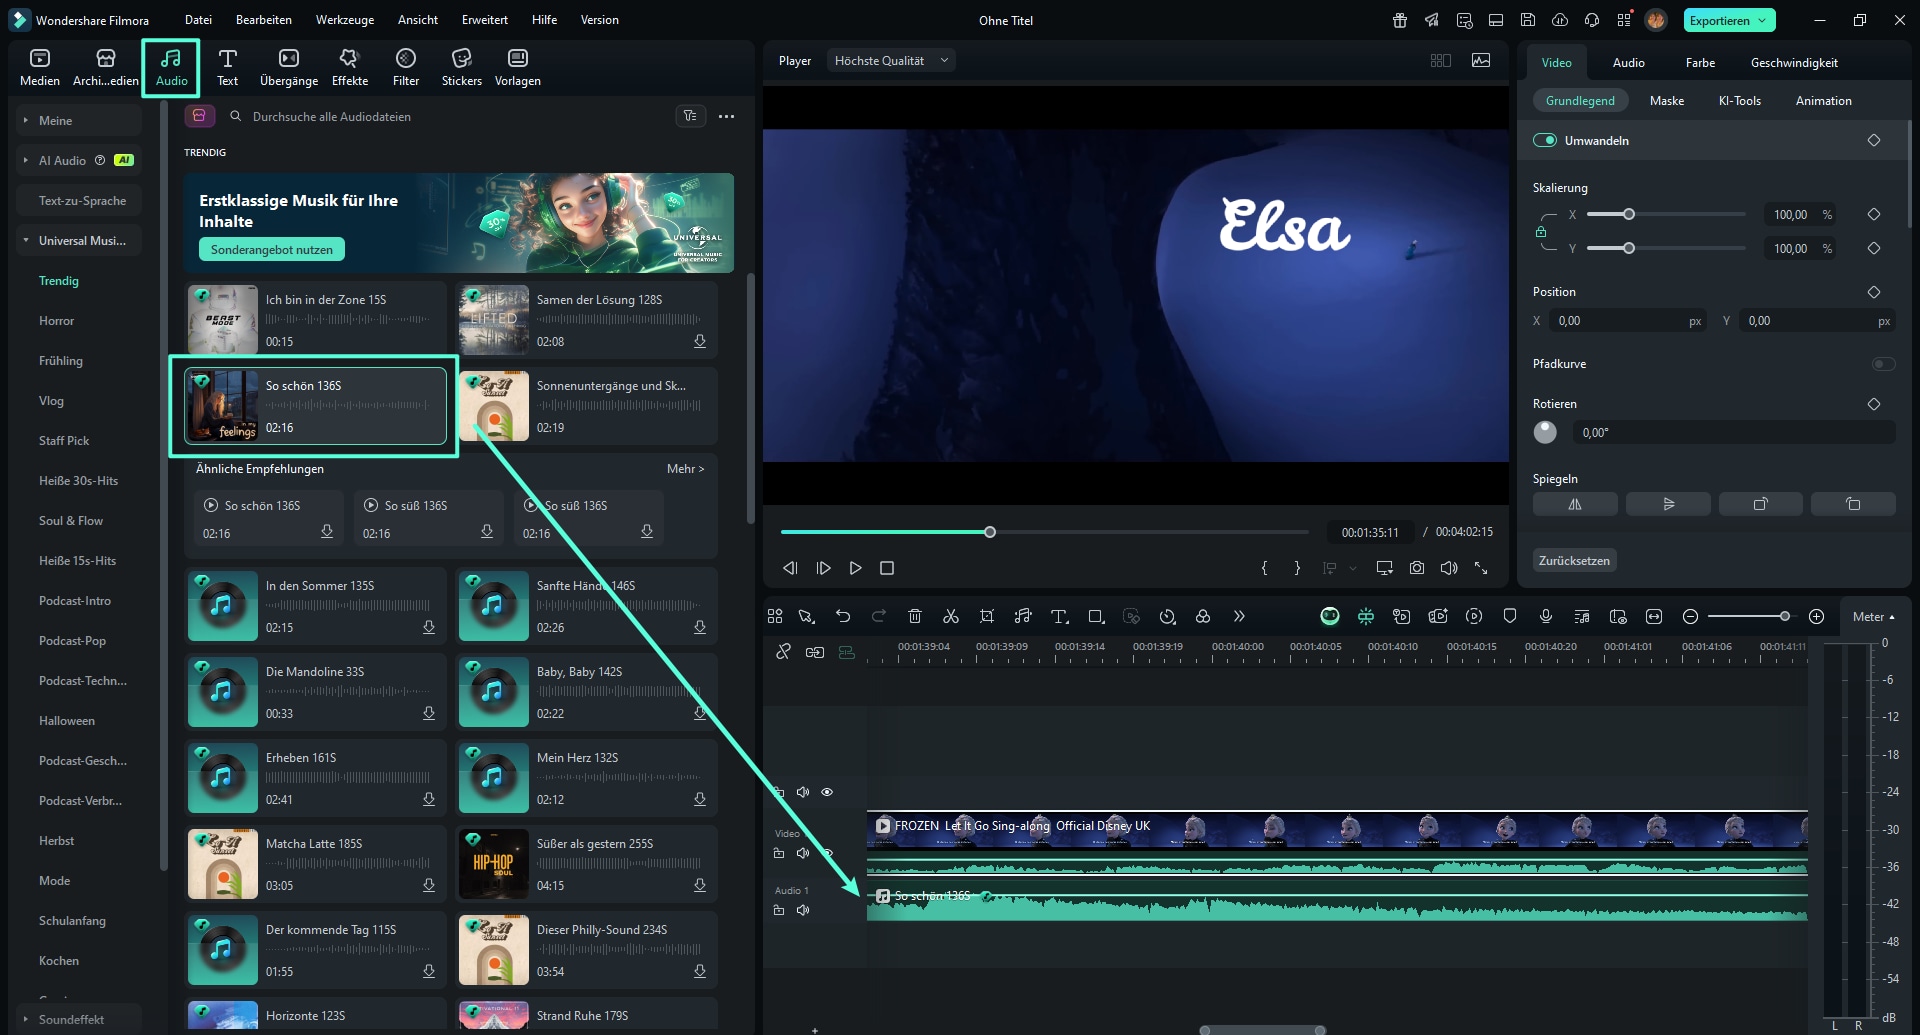Switch to the Farbe tab
1920x1035 pixels.
1700,62
